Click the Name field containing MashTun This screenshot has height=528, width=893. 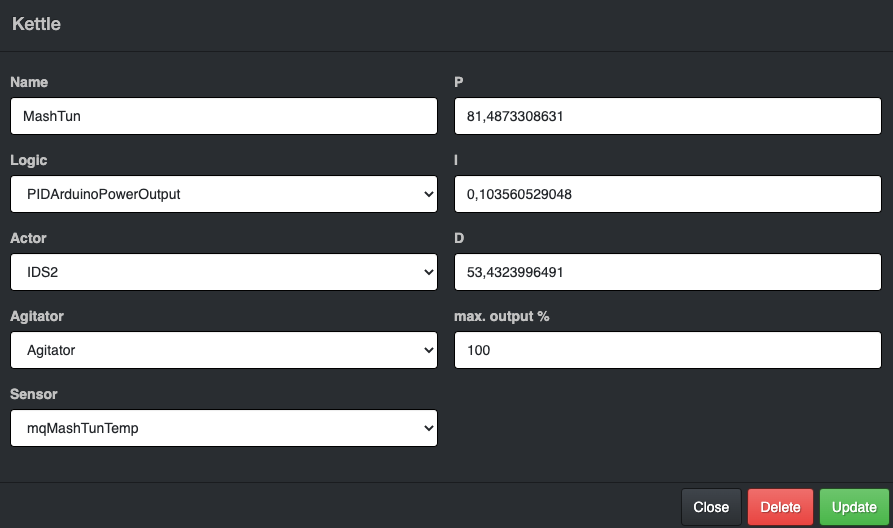[224, 116]
